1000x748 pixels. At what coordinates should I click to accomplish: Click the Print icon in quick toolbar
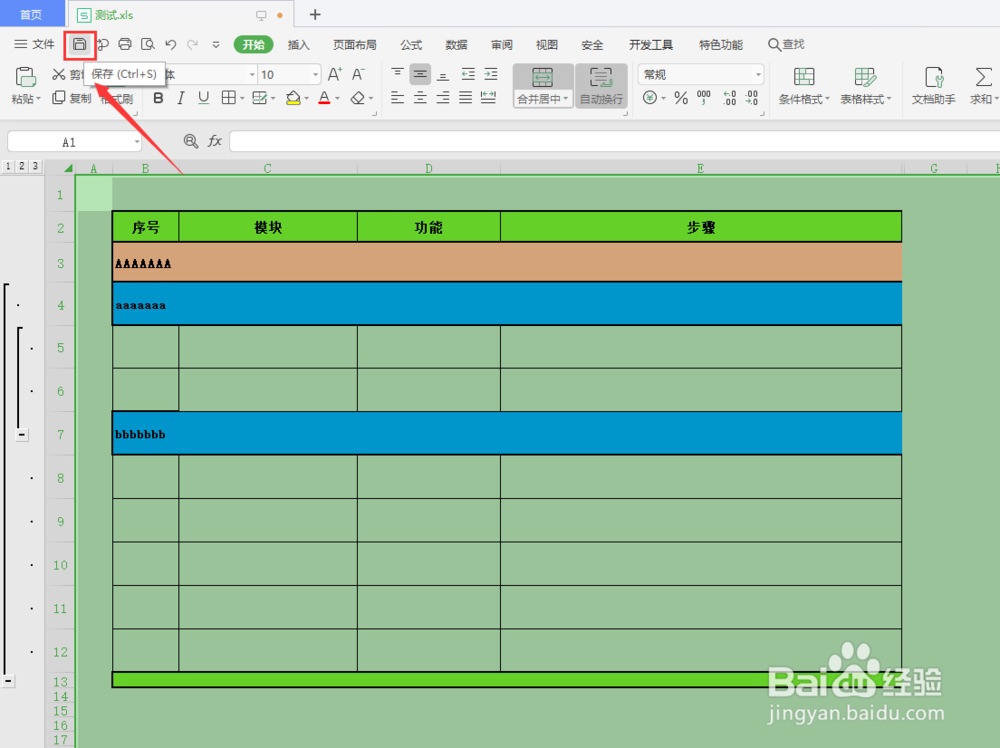(125, 44)
